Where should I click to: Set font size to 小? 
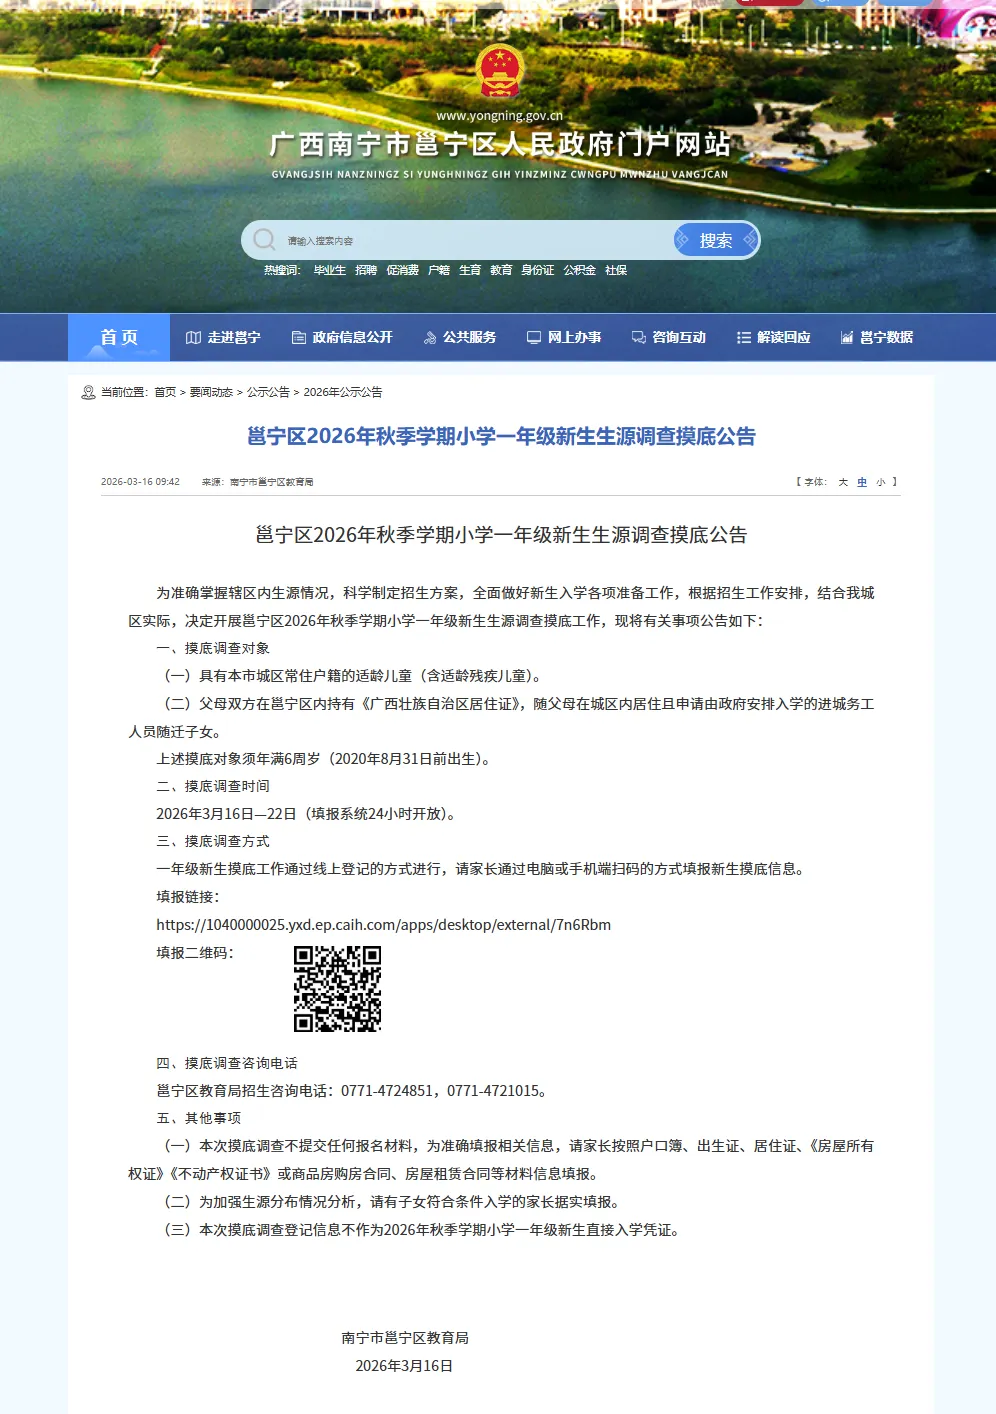(881, 482)
